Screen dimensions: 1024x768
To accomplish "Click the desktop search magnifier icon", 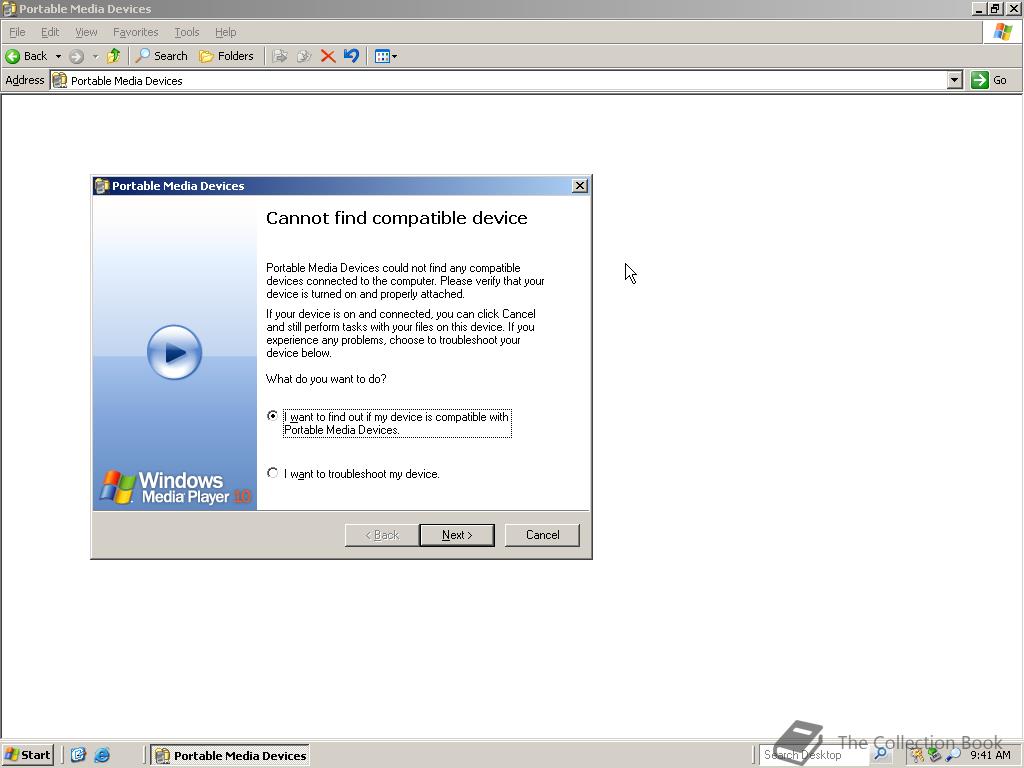I will coord(880,754).
